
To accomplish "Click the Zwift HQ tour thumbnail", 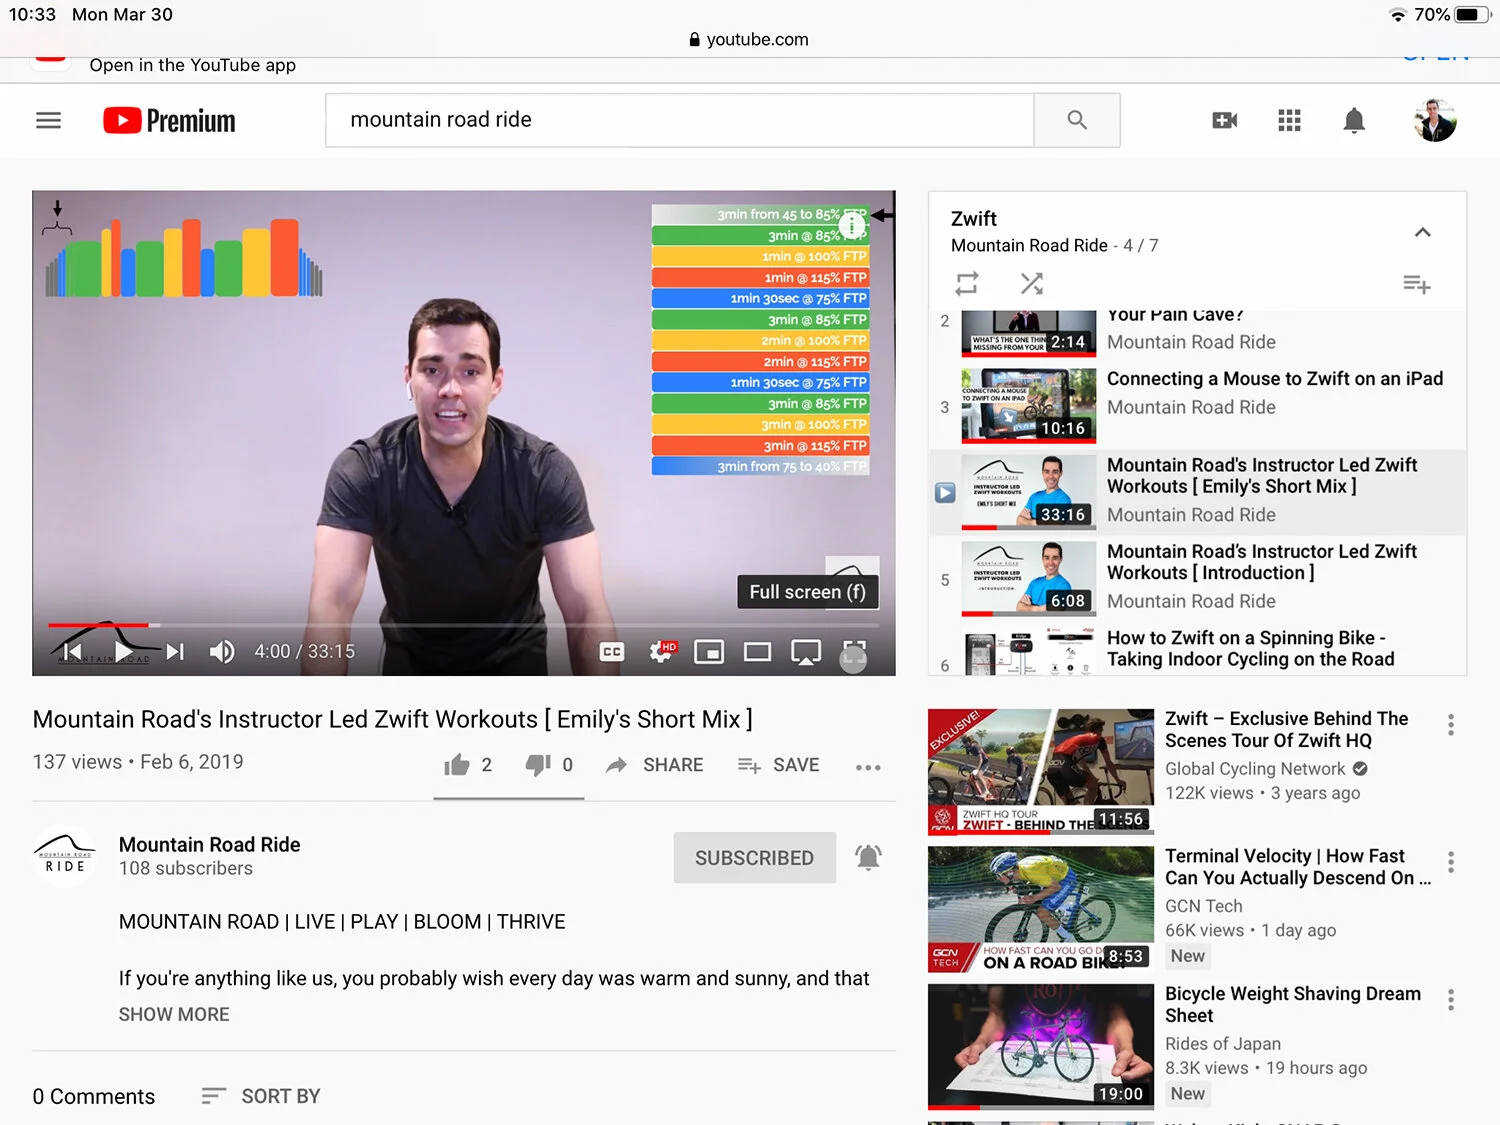I will 1041,771.
